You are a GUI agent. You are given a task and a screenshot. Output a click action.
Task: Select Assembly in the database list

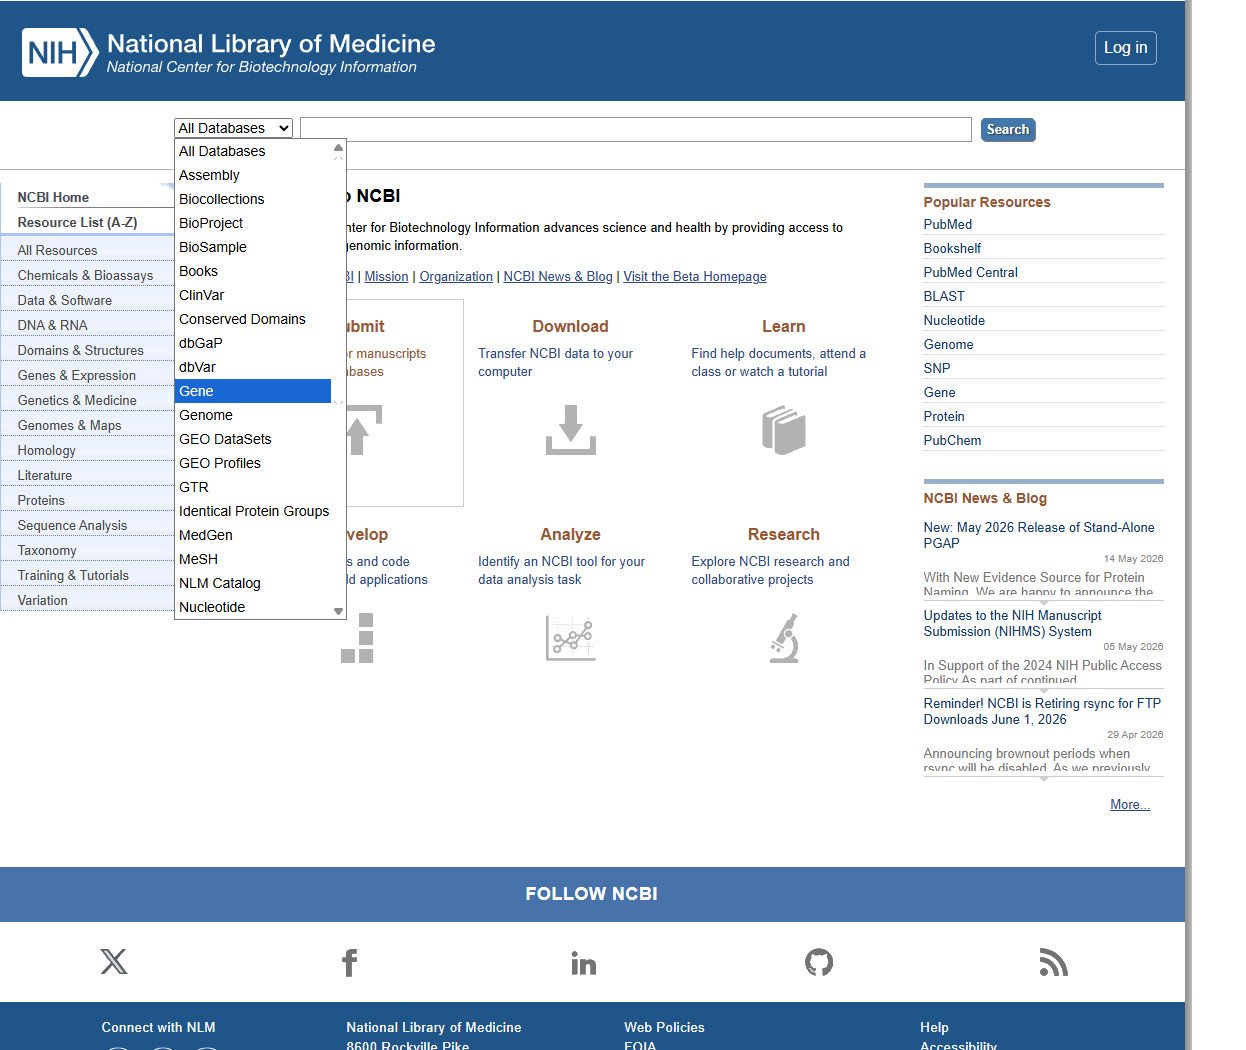pos(252,175)
